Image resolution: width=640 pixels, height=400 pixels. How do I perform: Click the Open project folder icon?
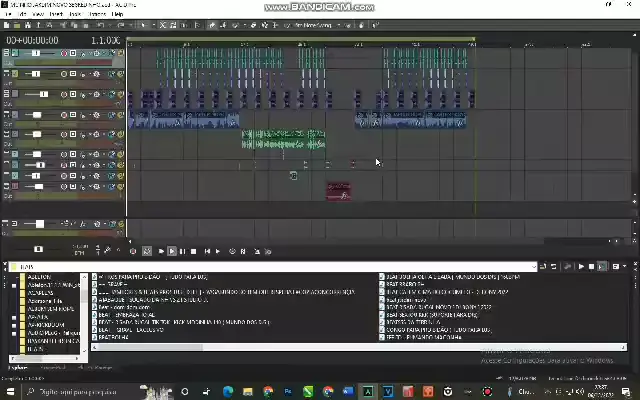pos(17,25)
